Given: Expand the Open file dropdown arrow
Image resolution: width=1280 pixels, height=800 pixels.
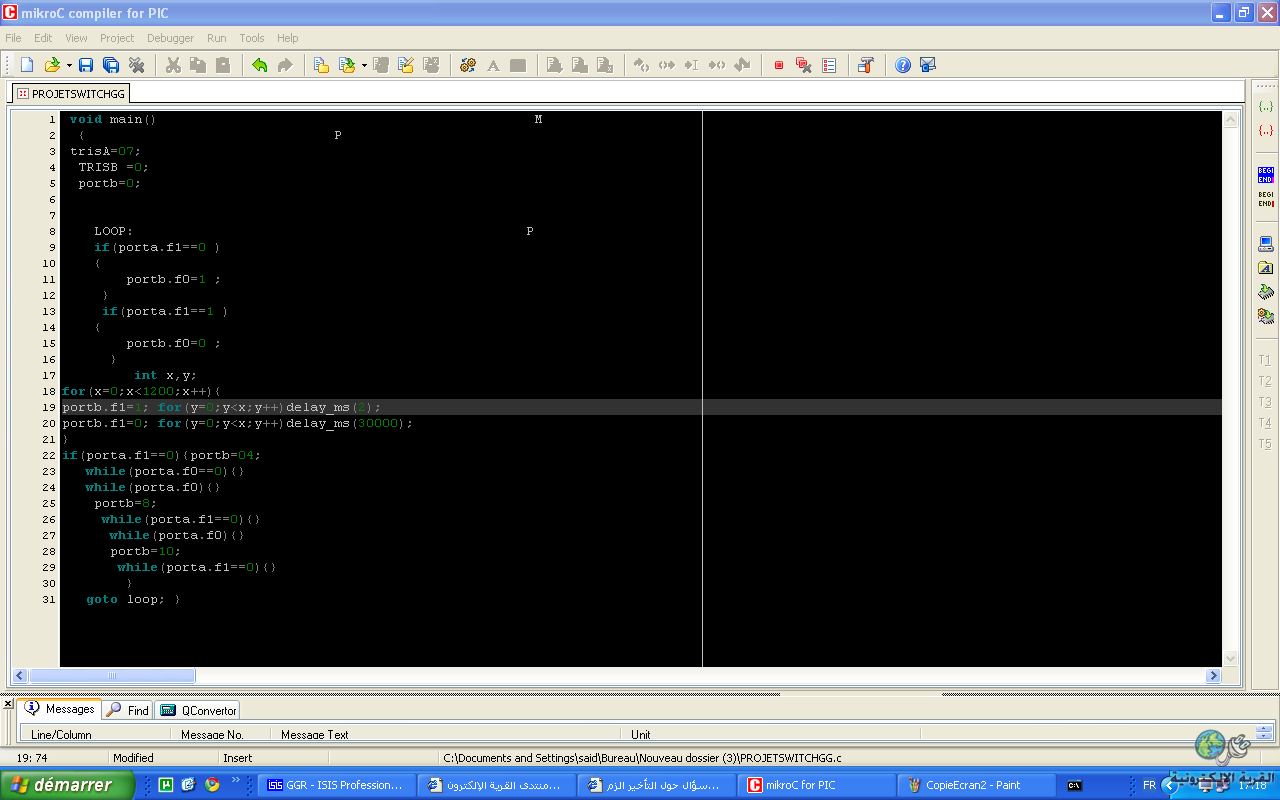Looking at the screenshot, I should click(x=69, y=65).
